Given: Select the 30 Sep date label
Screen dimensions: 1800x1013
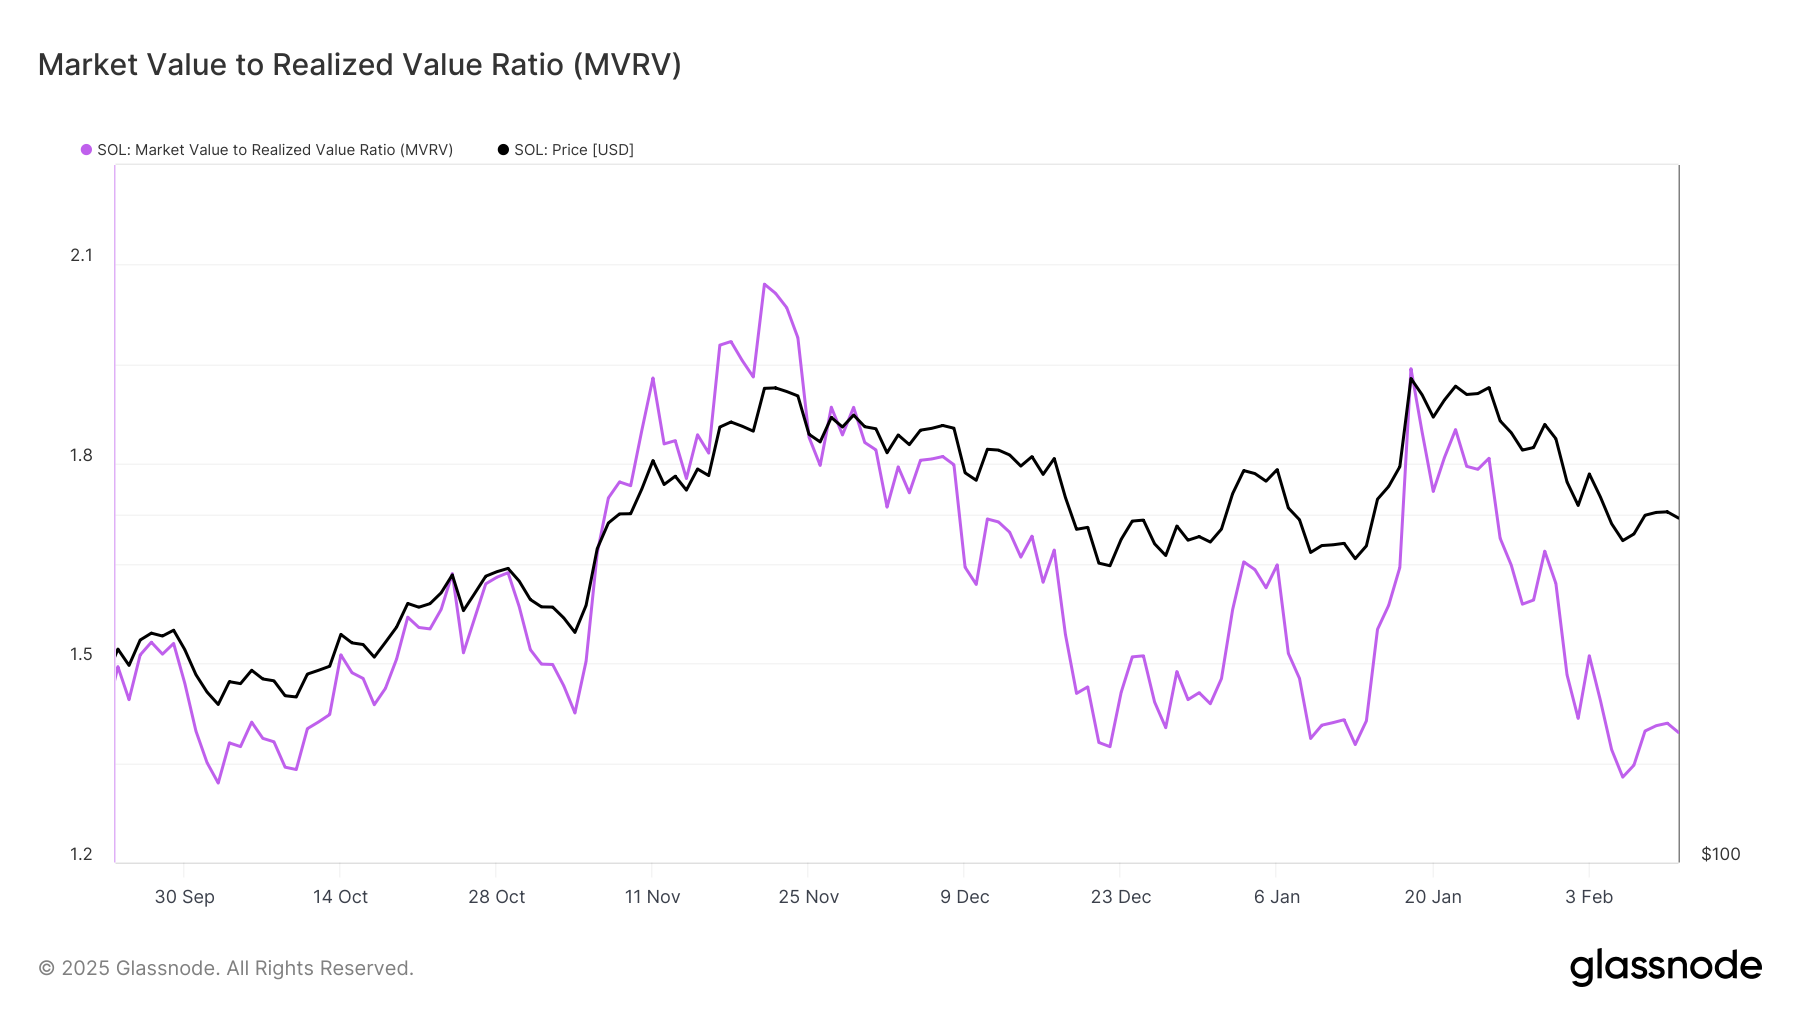Looking at the screenshot, I should click(184, 897).
